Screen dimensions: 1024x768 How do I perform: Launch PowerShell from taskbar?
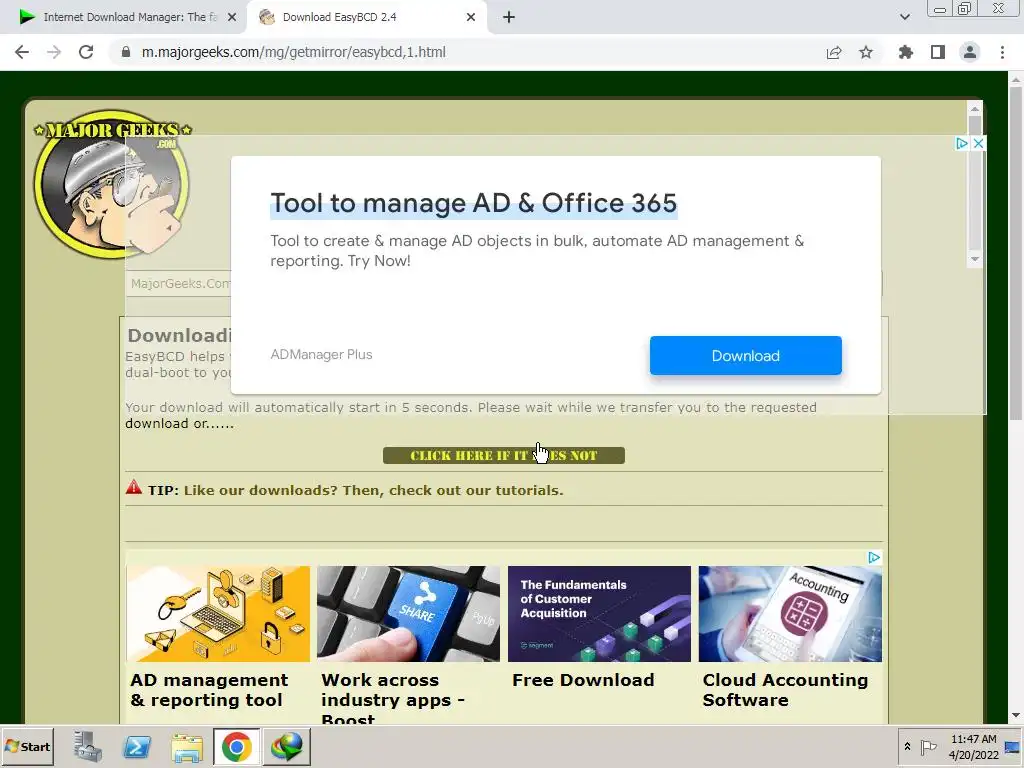[137, 746]
